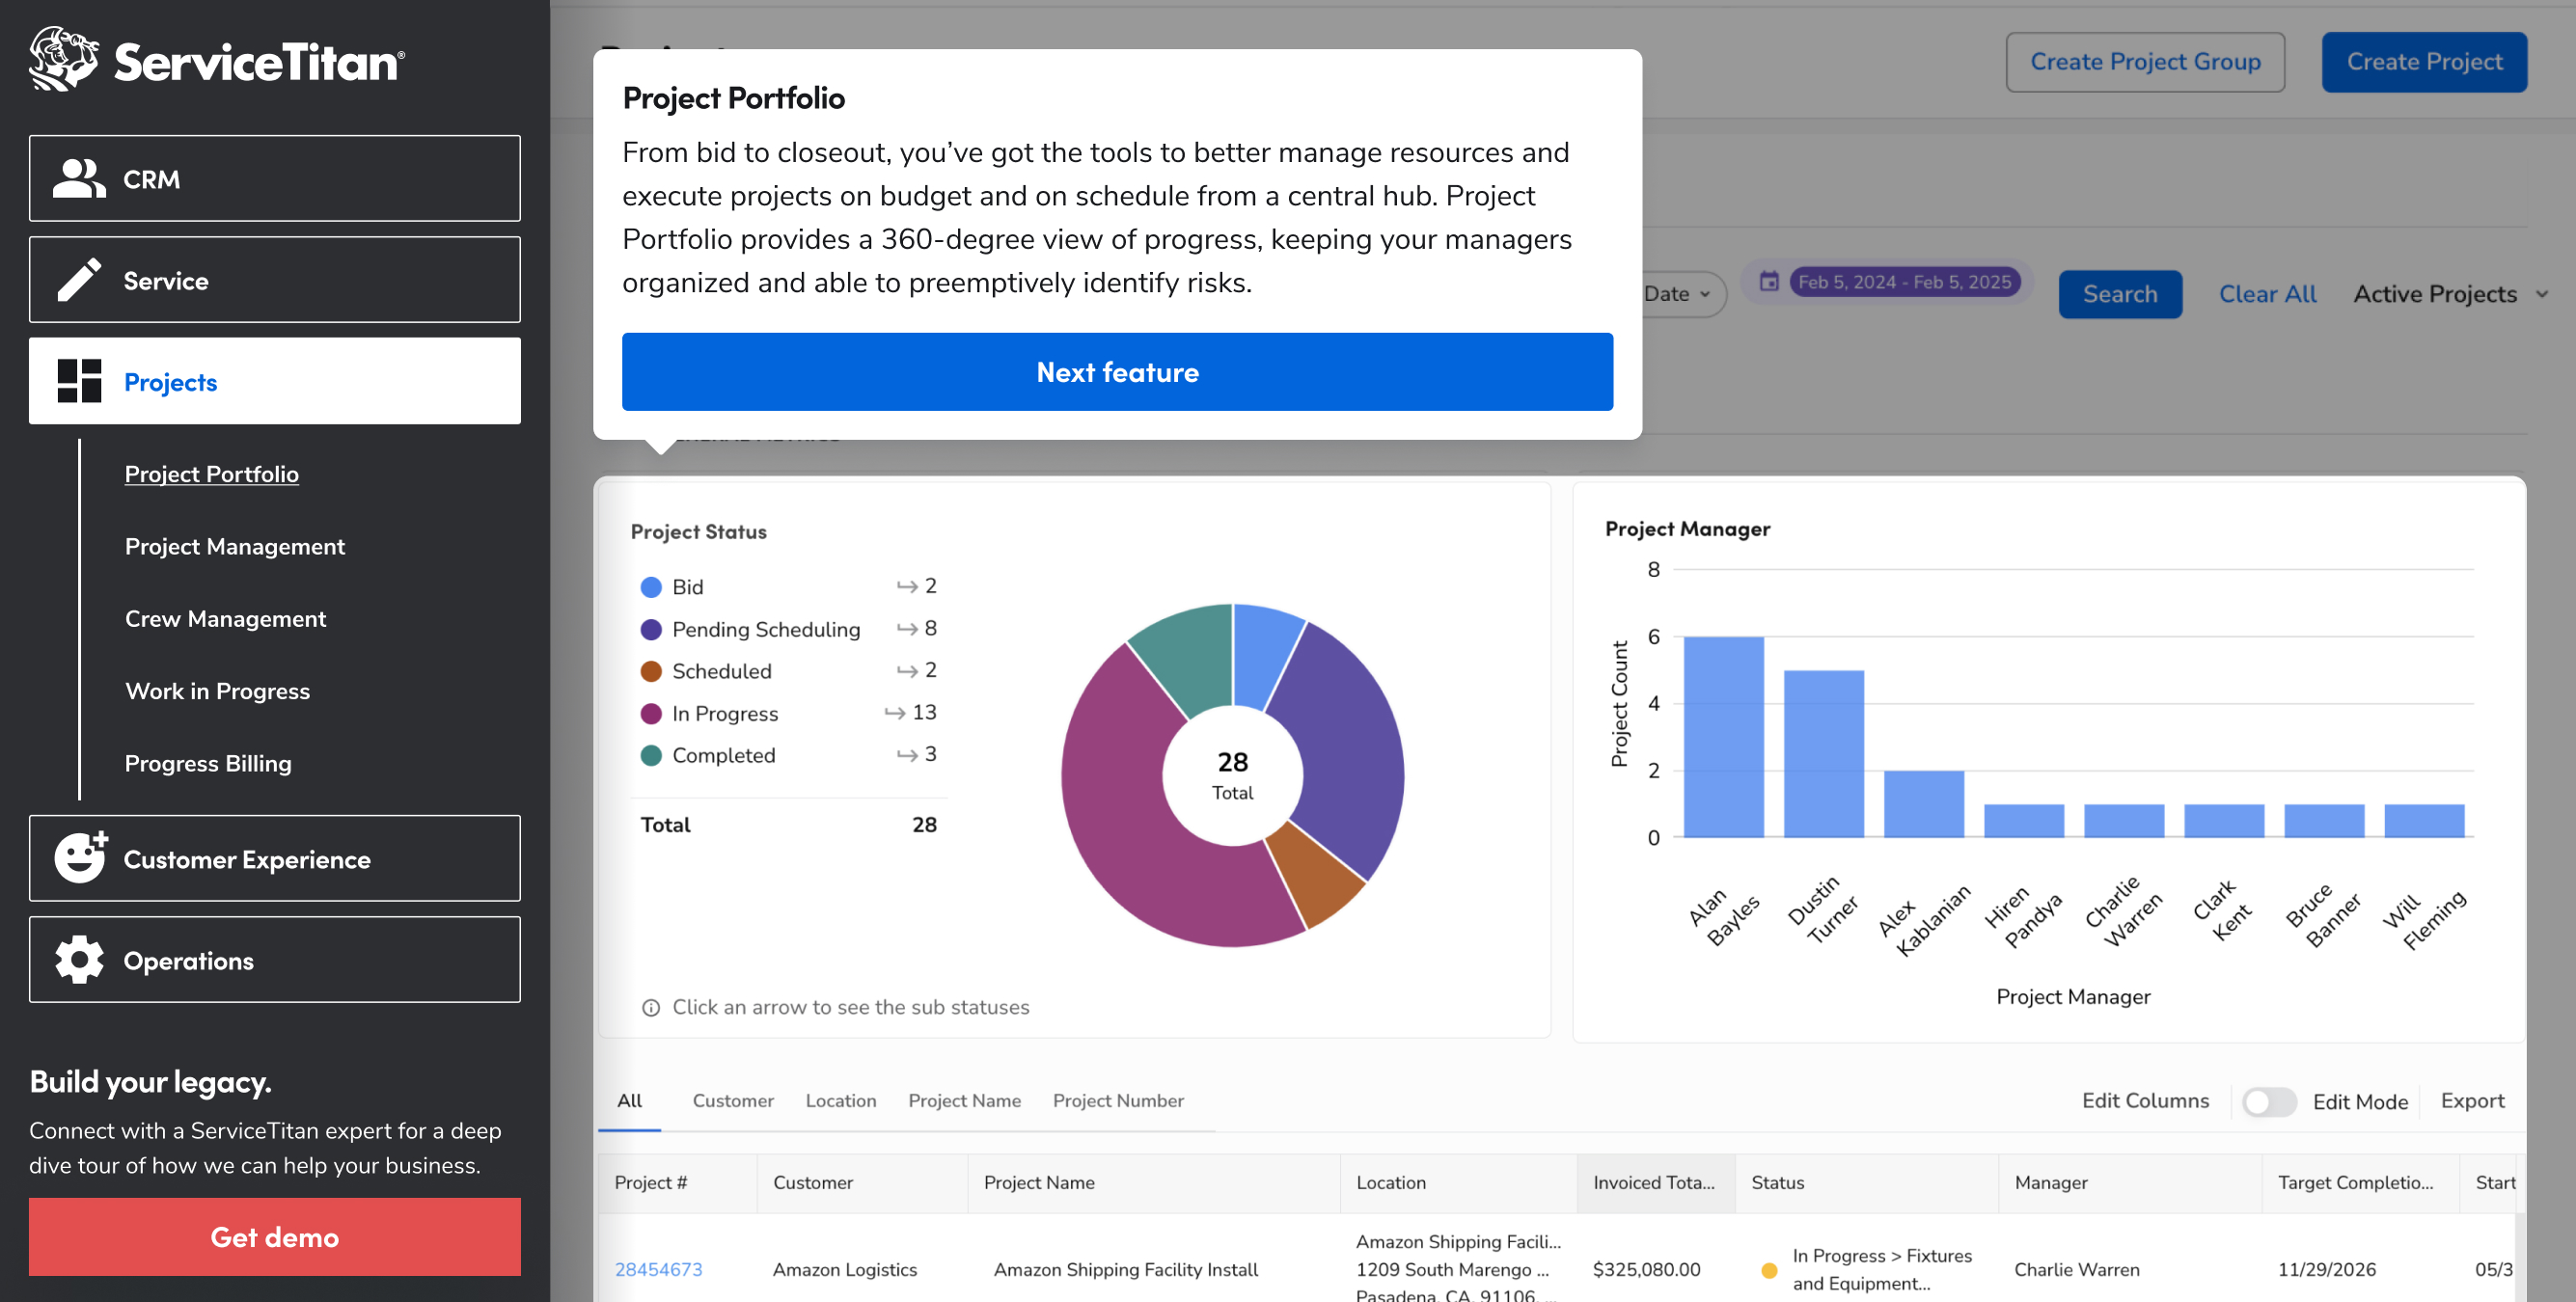Click the ServiceTitan logo icon
Screen dimensions: 2576x1302
(x=63, y=60)
